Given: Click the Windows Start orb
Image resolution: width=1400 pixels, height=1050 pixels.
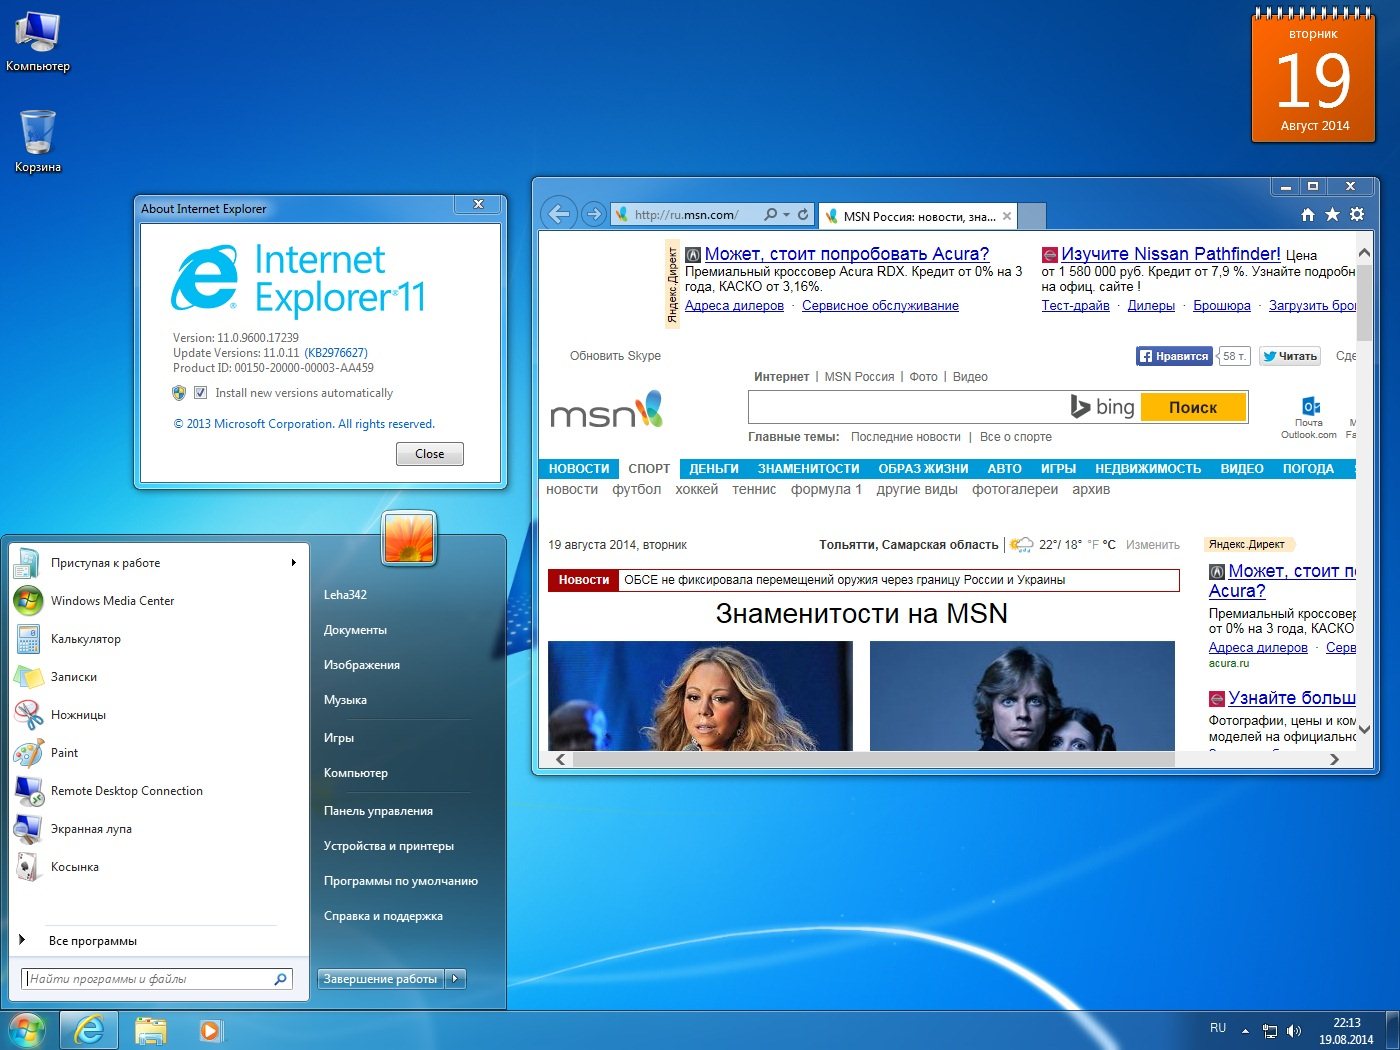Looking at the screenshot, I should tap(27, 1030).
